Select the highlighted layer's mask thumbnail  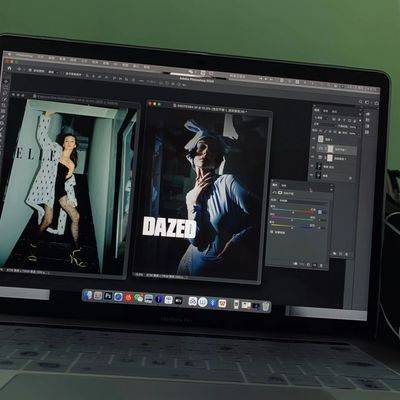pos(329,149)
